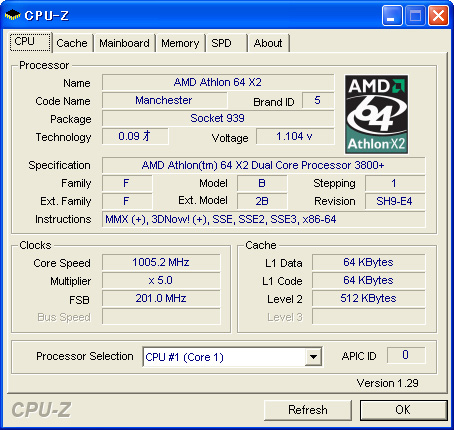Click the empty Level 3 field
The image size is (454, 430).
[369, 316]
